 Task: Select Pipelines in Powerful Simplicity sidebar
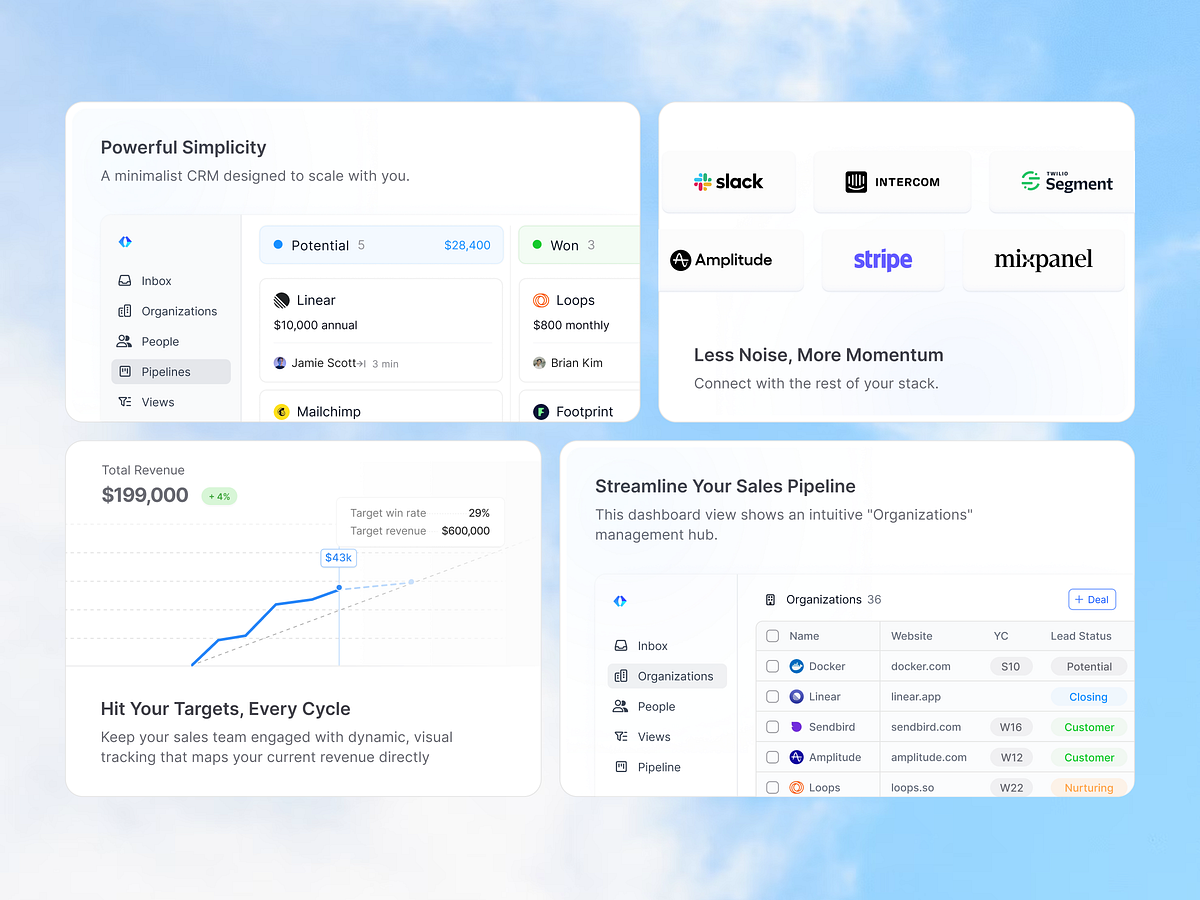(171, 372)
